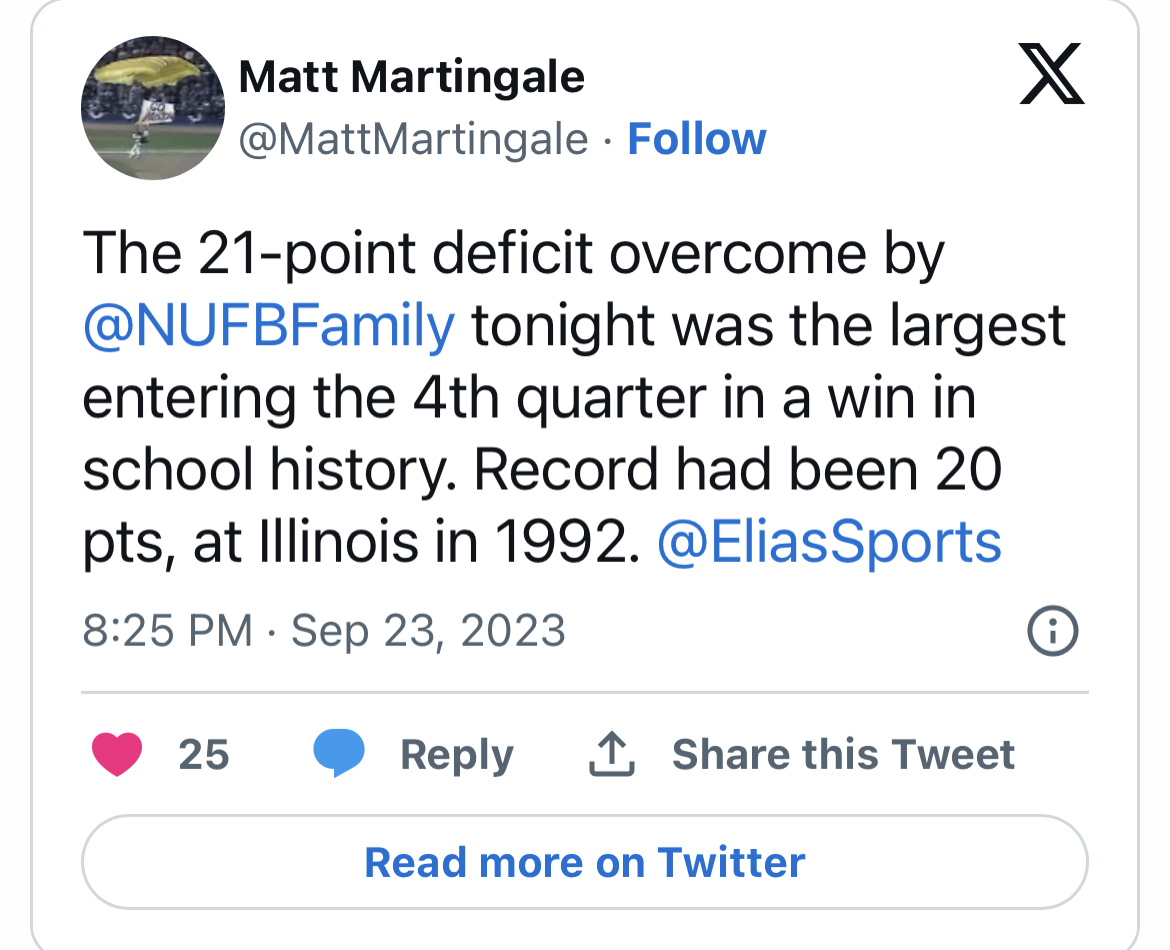
Task: Open the @MattMartingale handle link
Action: coord(413,139)
